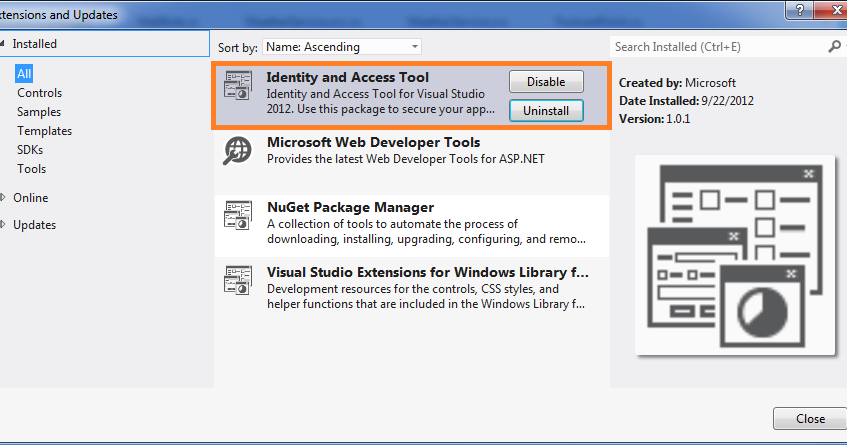Click the Online label in the tree
847x445 pixels.
pyautogui.click(x=31, y=198)
